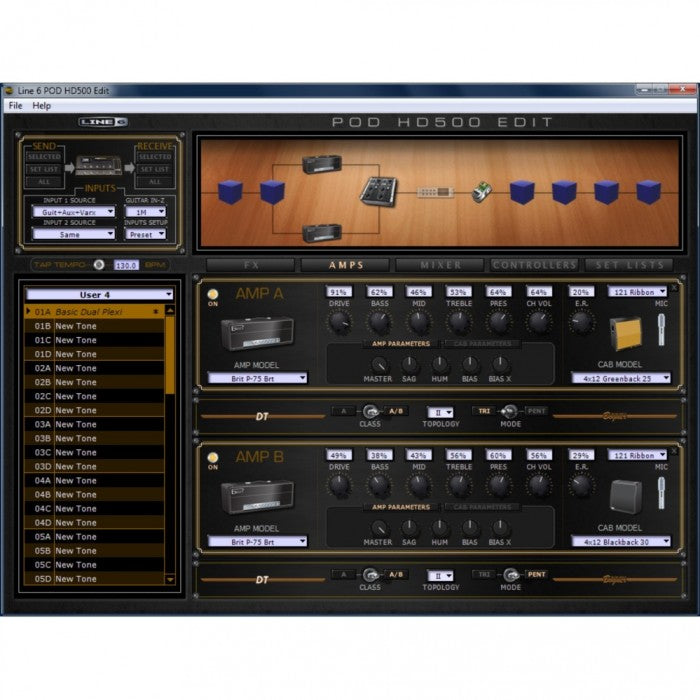Screen dimensions: 700x700
Task: Open the Amp B Cab Model dropdown
Action: click(x=621, y=542)
